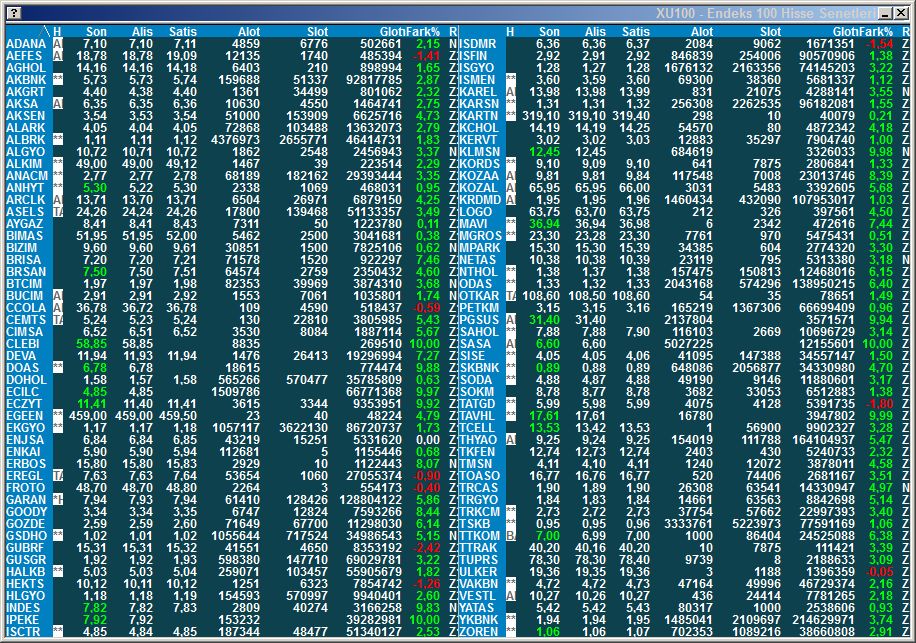Viewport: 916px width, 643px height.
Task: Click the PGSUS ticker
Action: 479,320
